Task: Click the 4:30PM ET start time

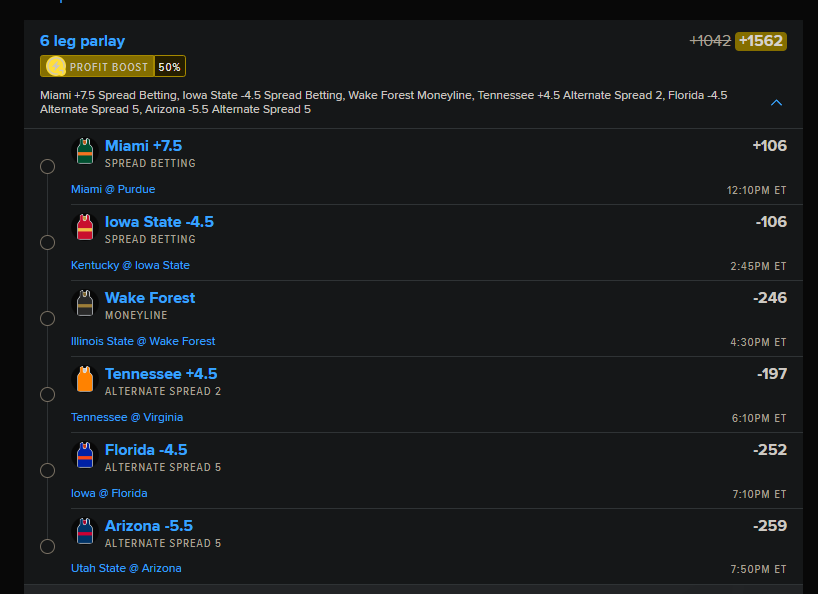Action: (x=758, y=343)
